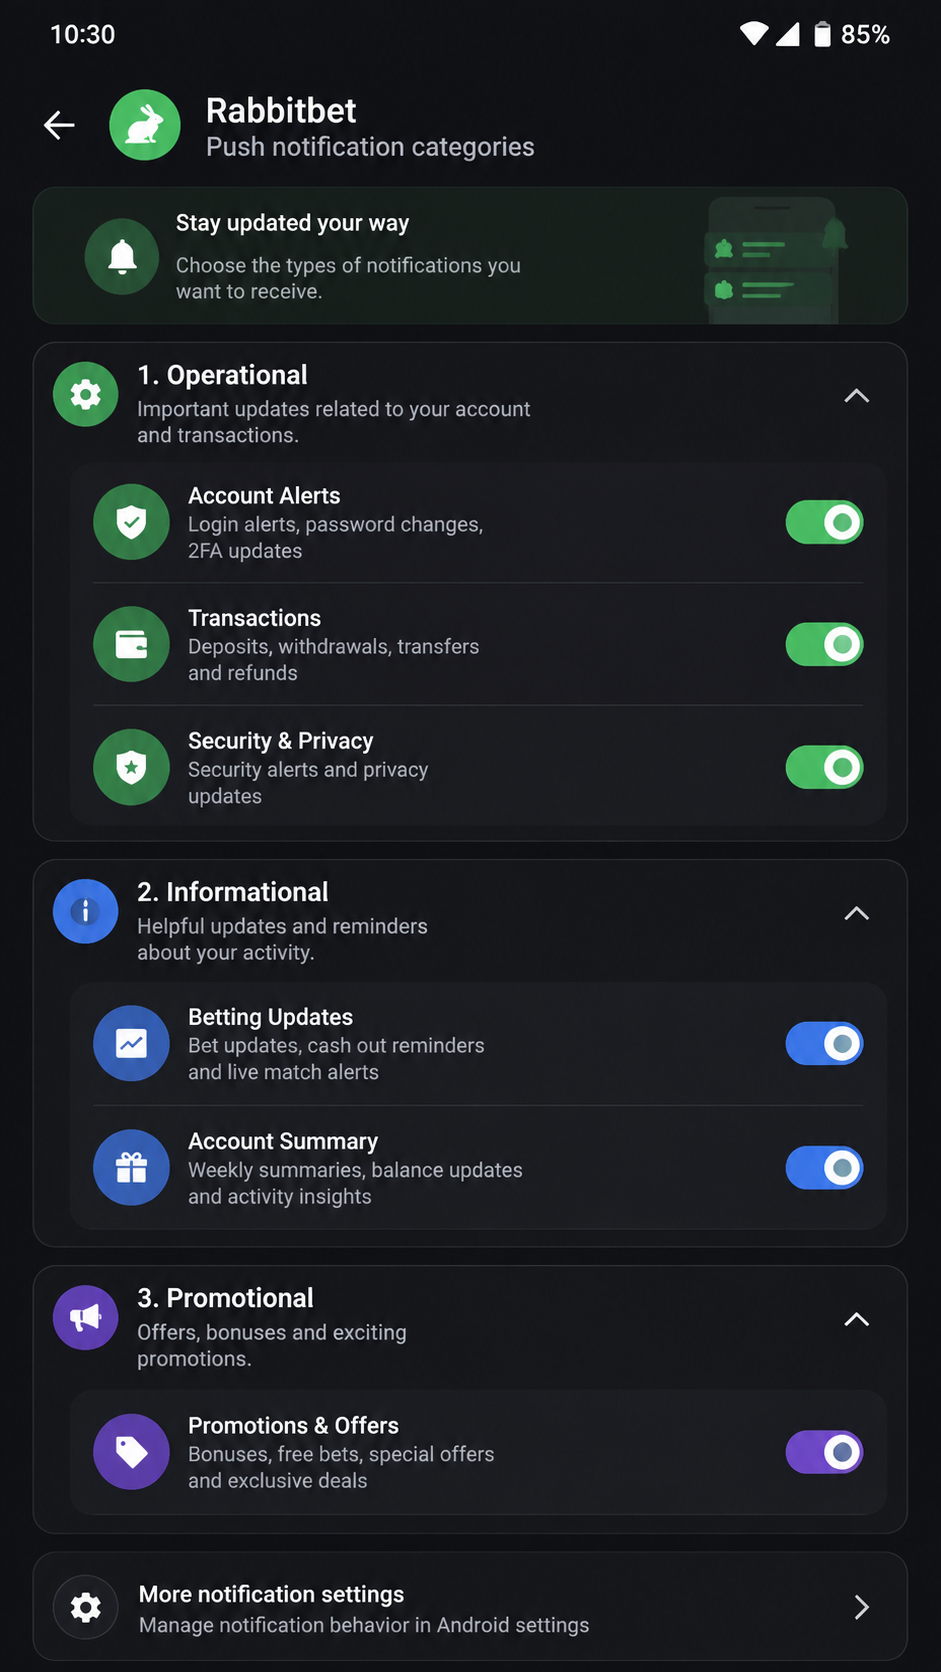Tap the battery indicator in the status bar

click(822, 34)
